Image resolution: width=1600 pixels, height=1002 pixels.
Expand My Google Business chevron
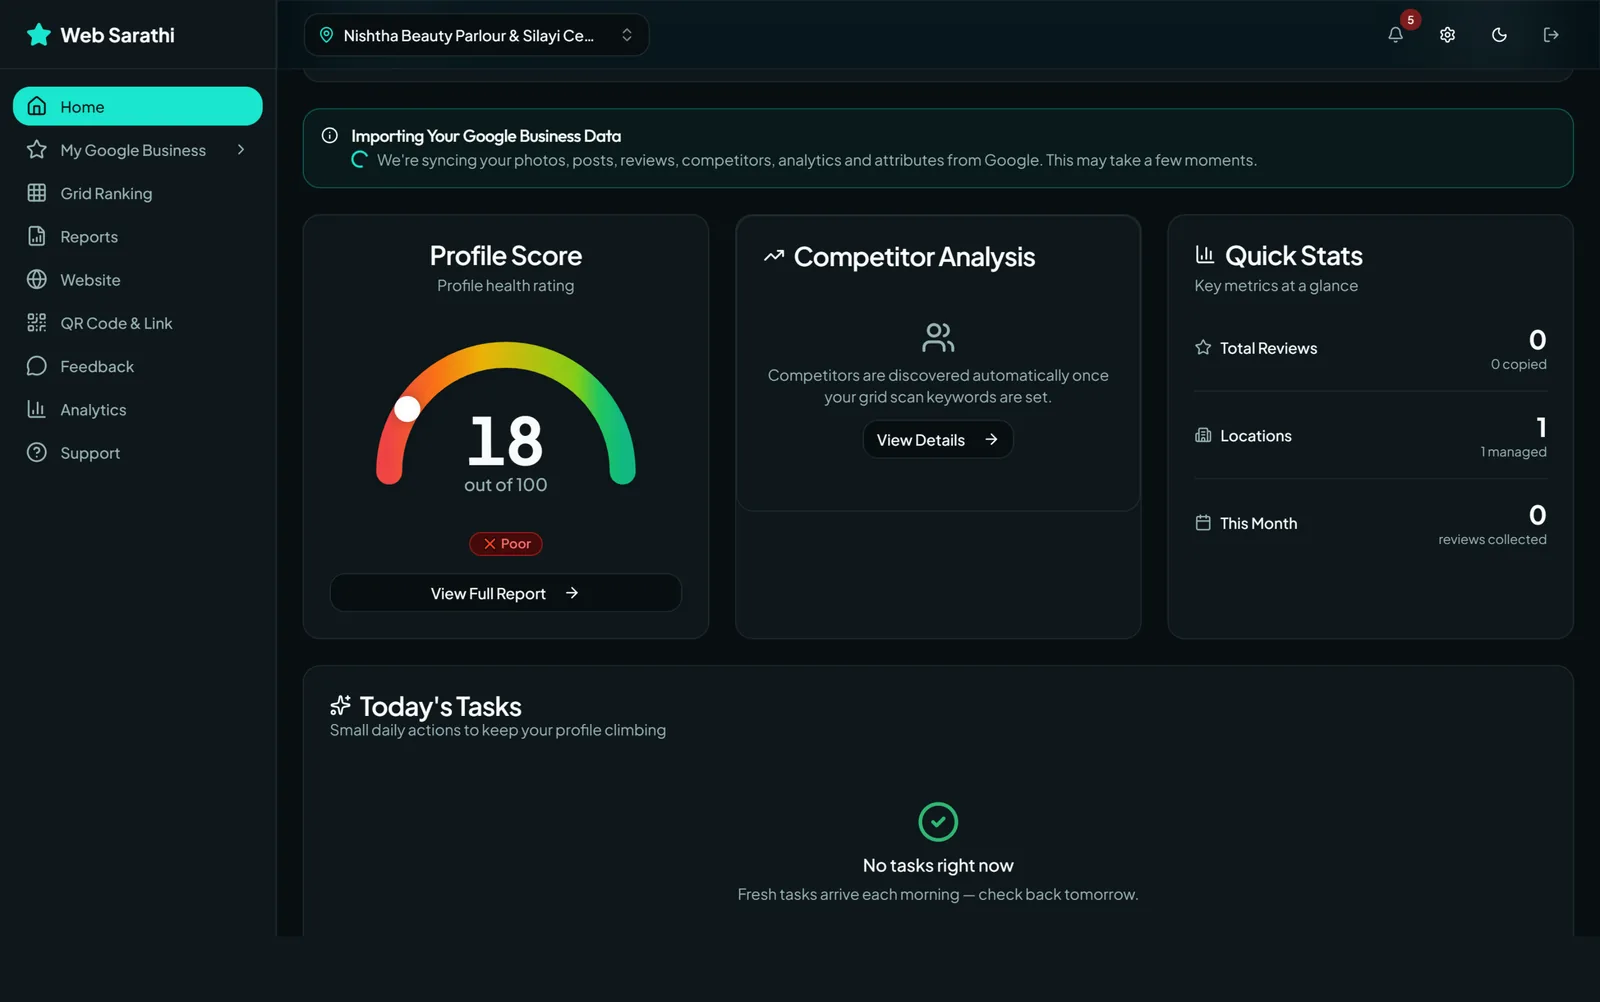tap(241, 150)
